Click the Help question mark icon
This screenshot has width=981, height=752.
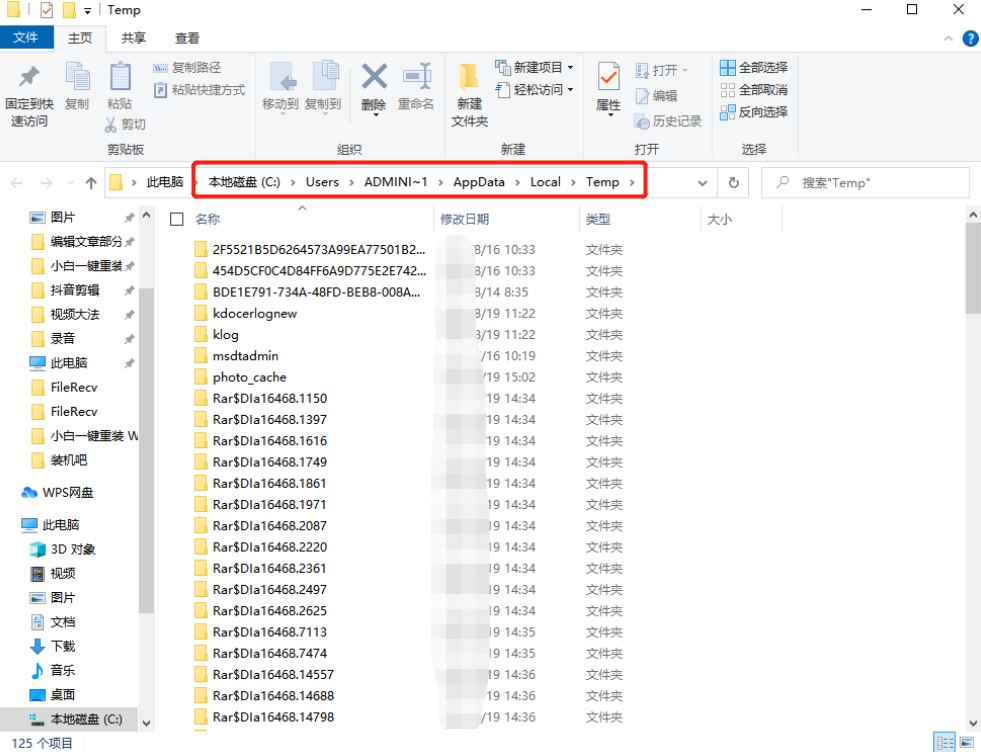(x=970, y=38)
